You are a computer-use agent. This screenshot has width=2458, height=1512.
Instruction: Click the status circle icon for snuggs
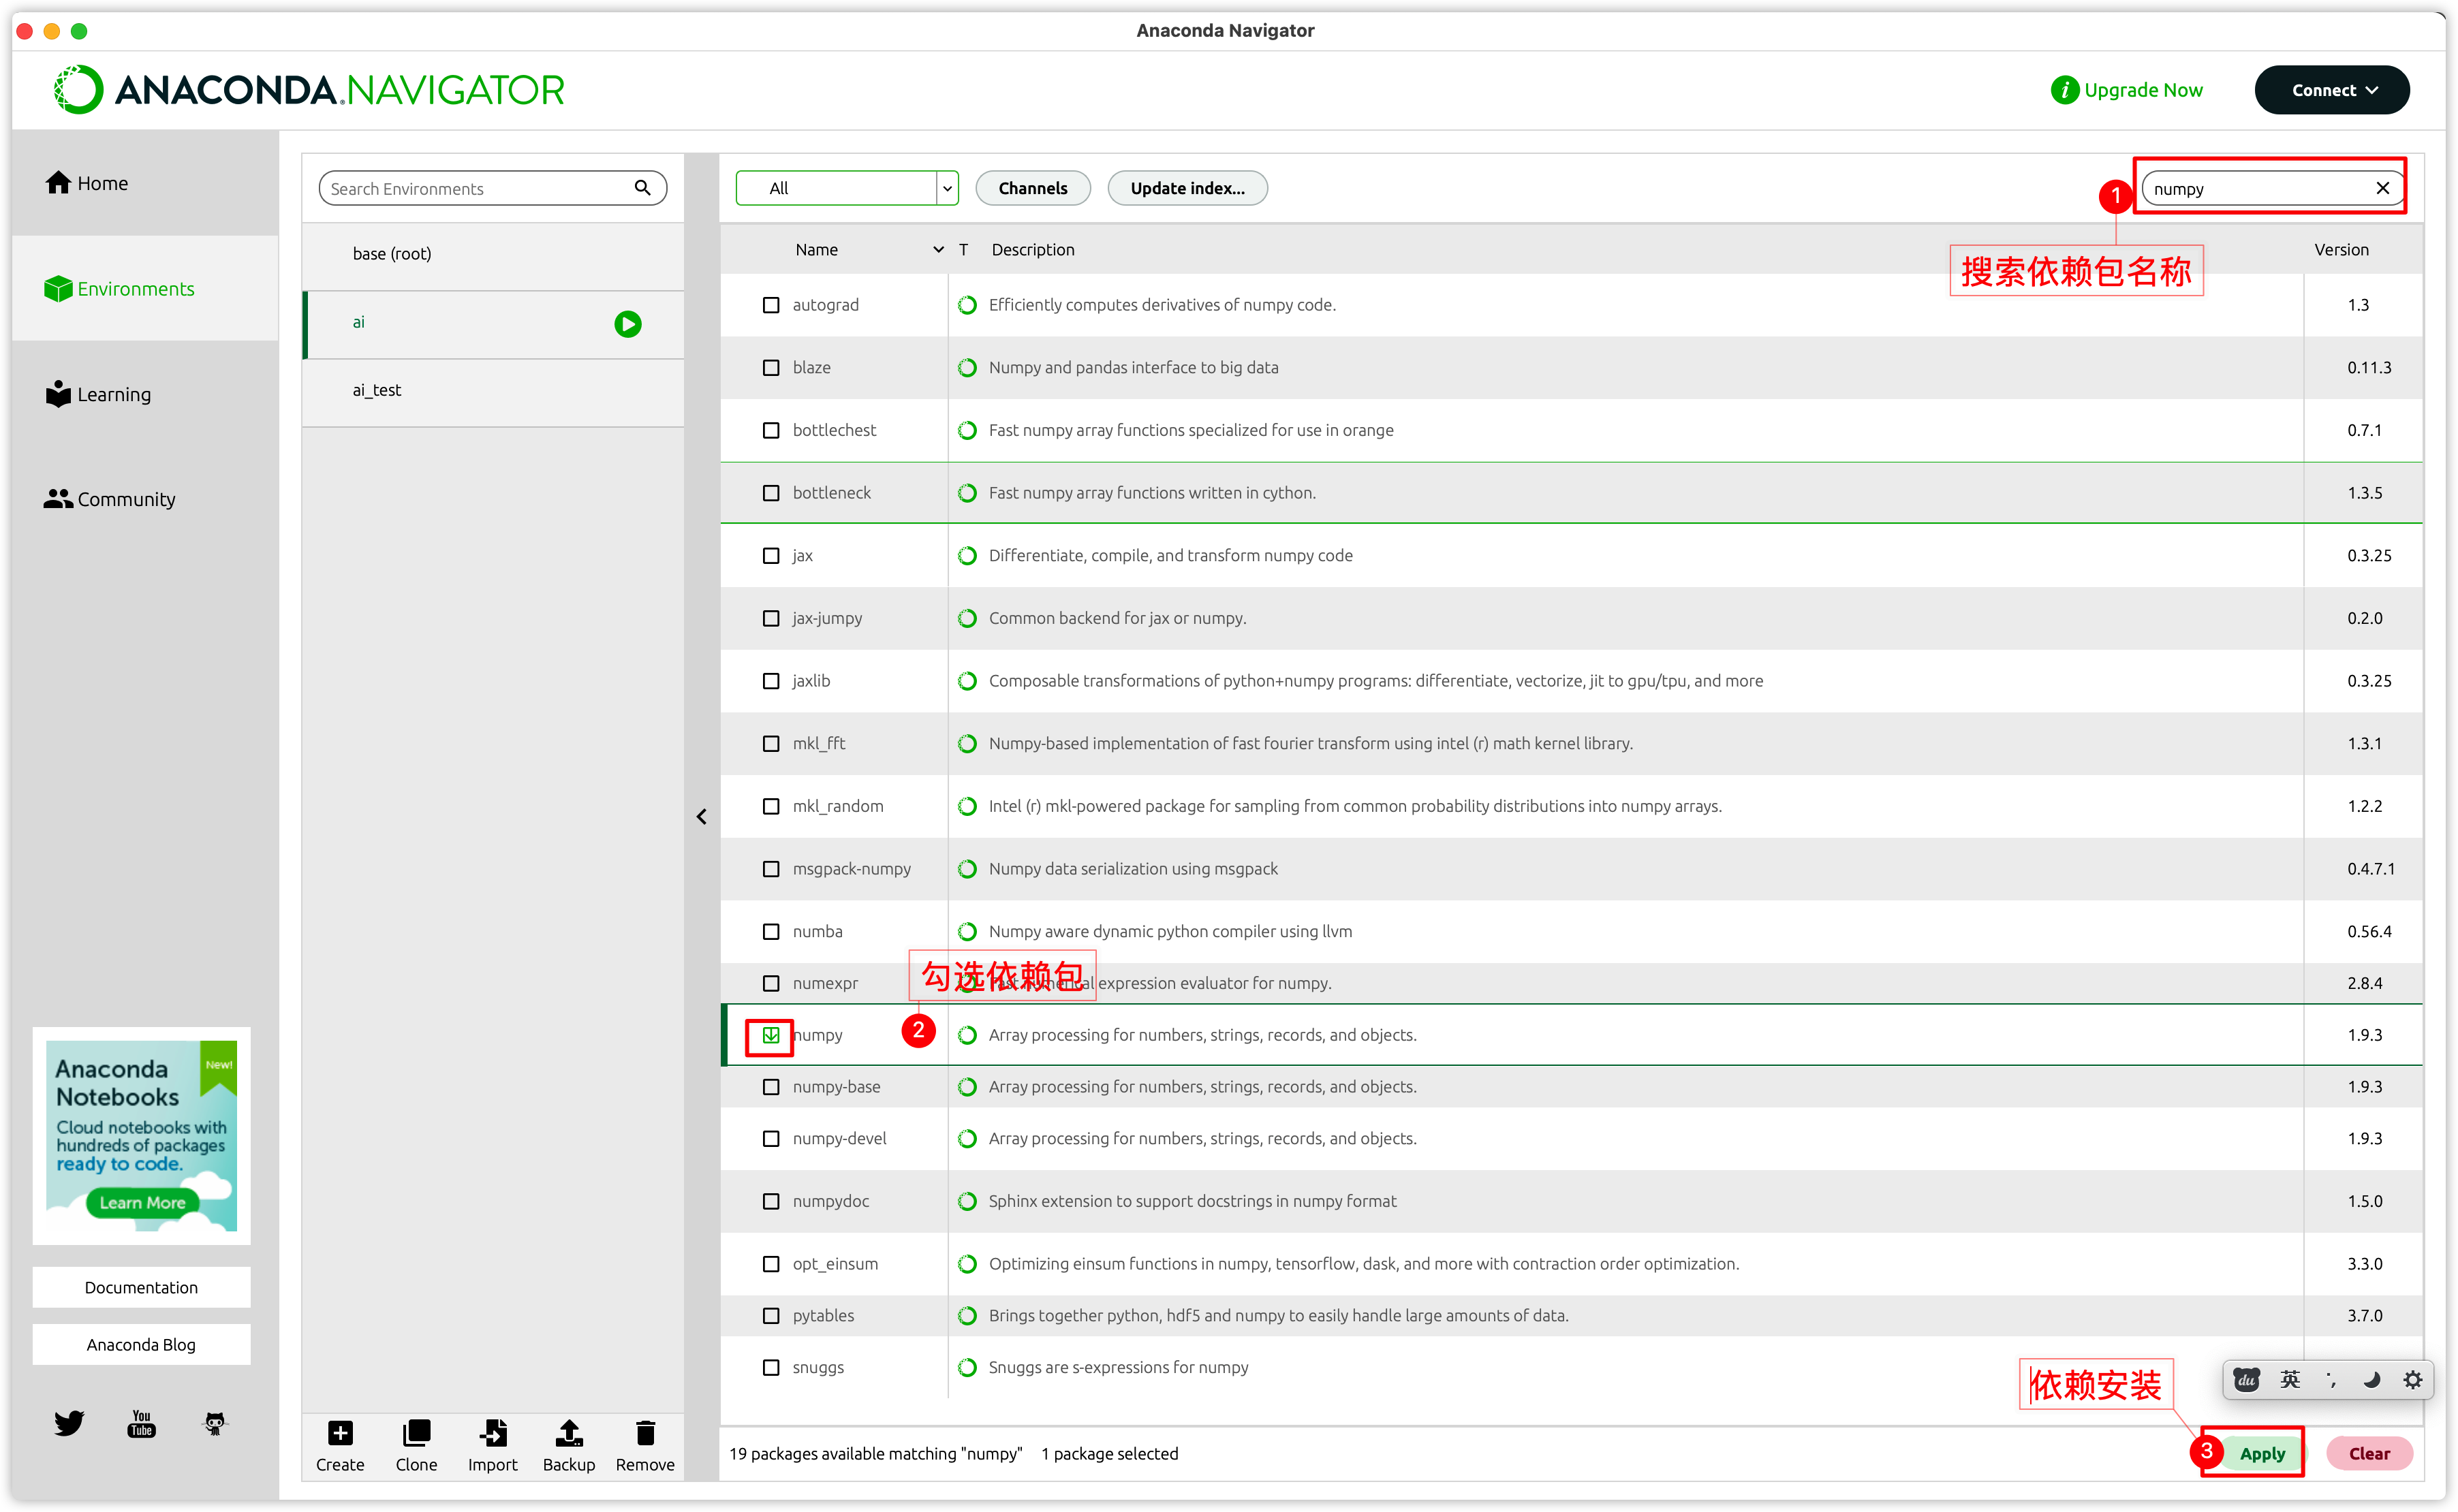[x=966, y=1367]
